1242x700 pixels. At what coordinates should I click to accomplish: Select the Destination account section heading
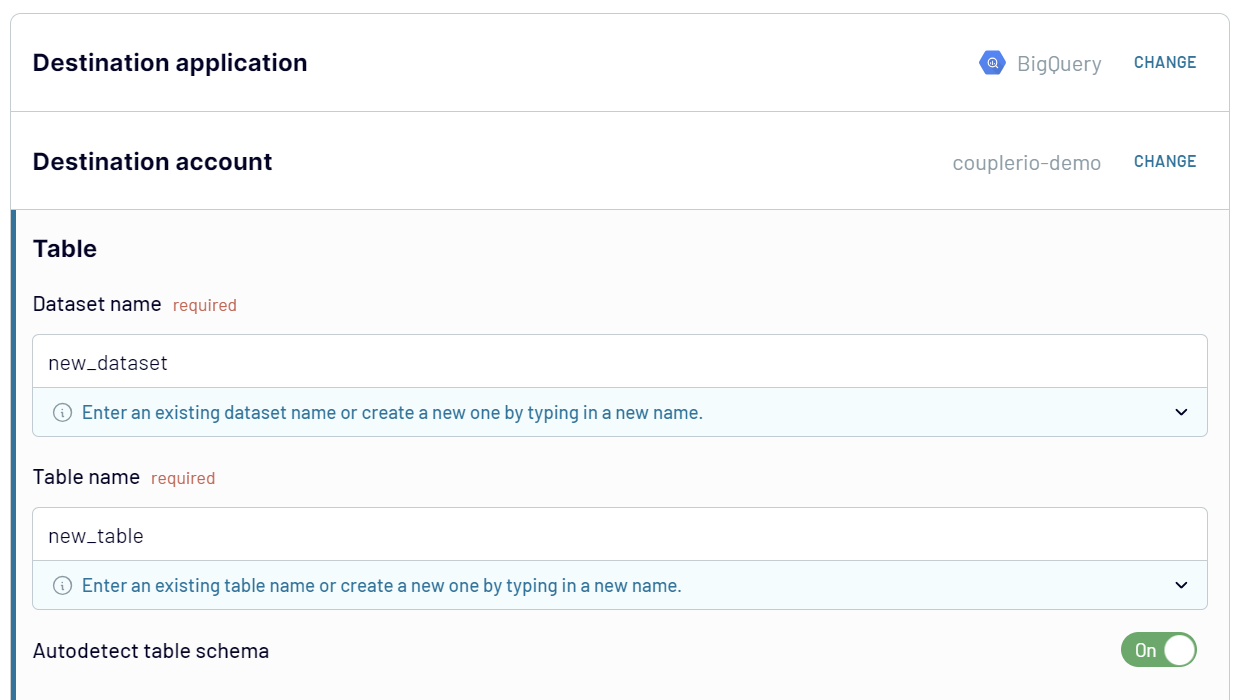click(152, 161)
